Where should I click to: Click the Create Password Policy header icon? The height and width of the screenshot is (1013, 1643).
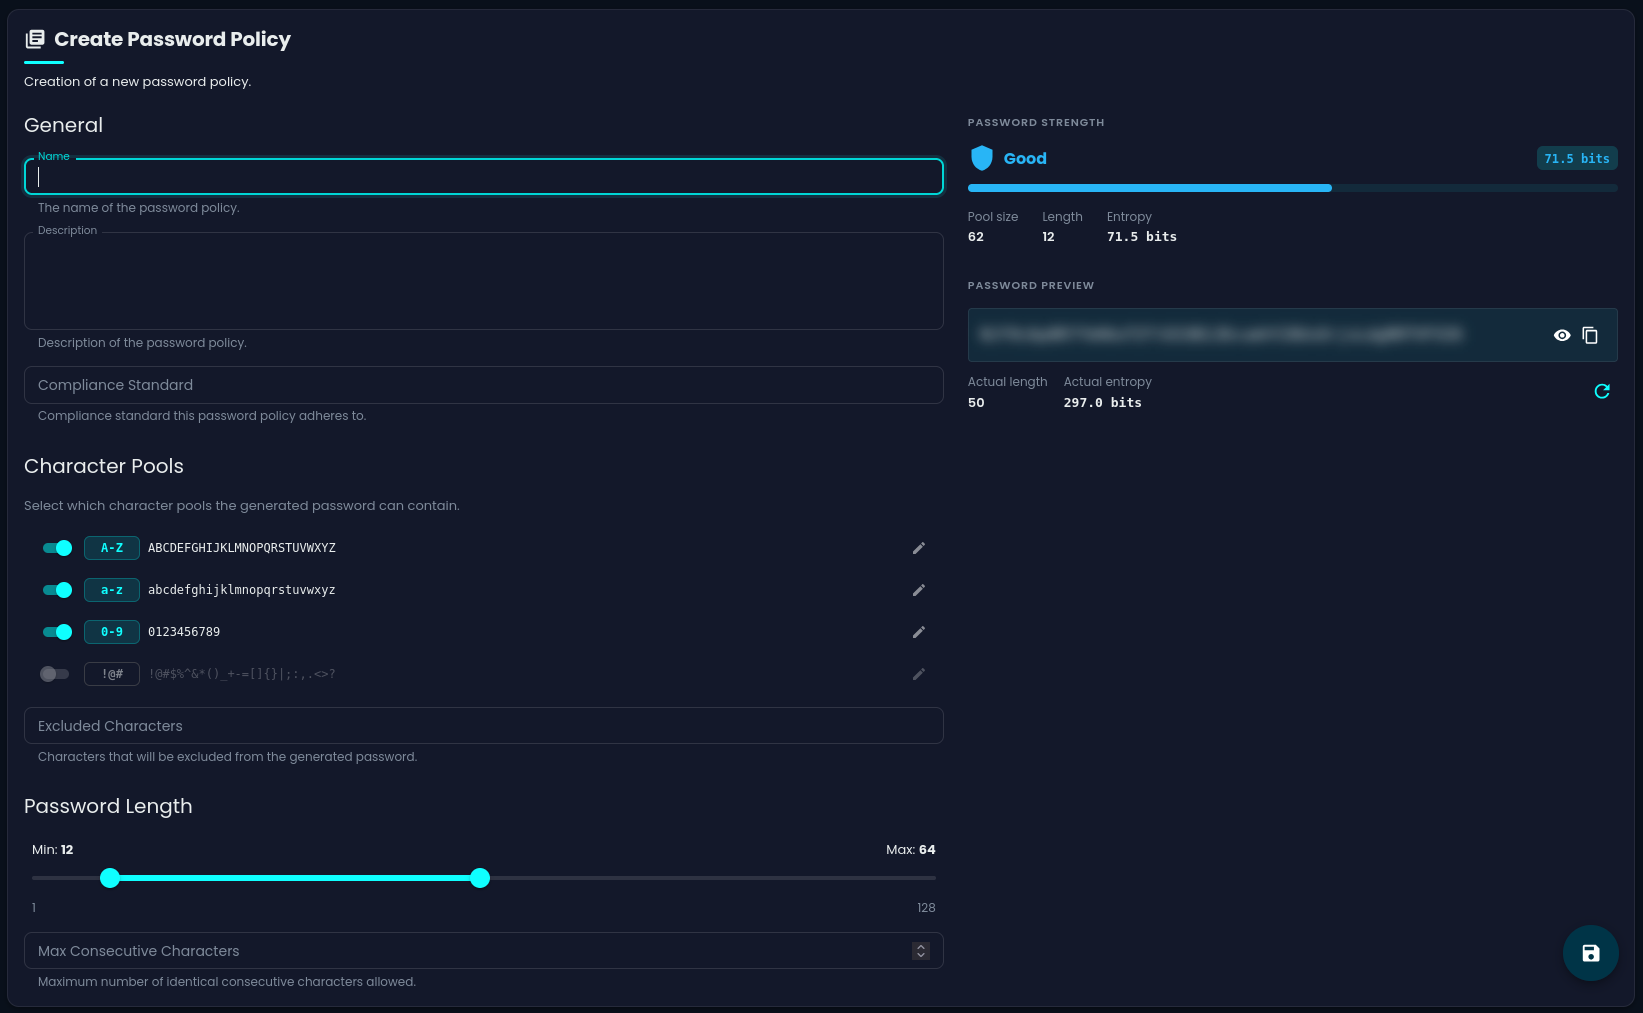point(35,39)
